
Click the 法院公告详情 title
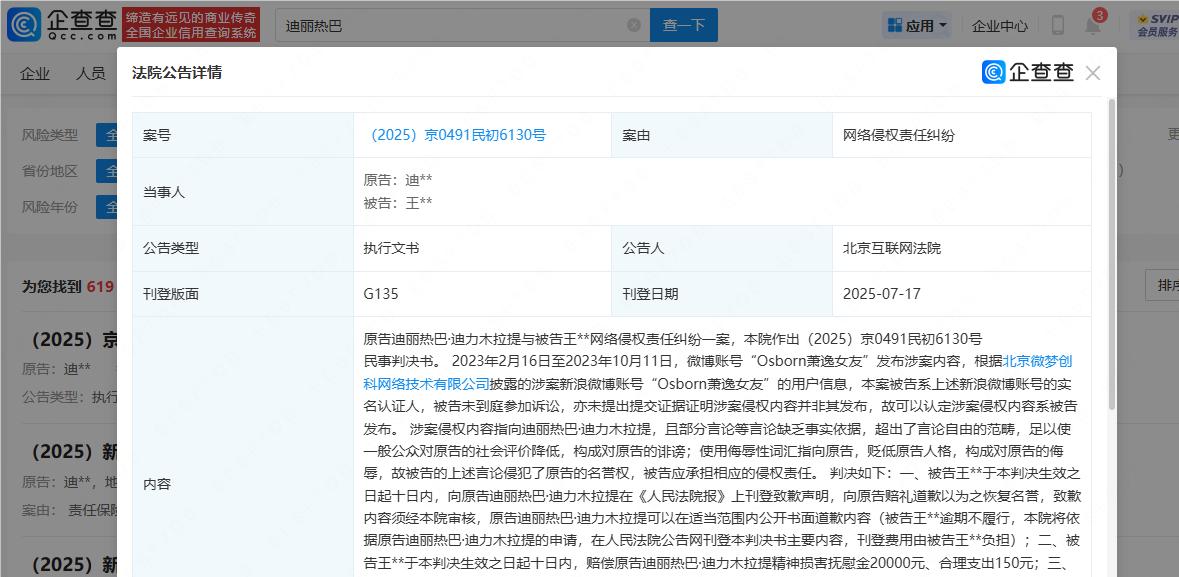point(177,73)
